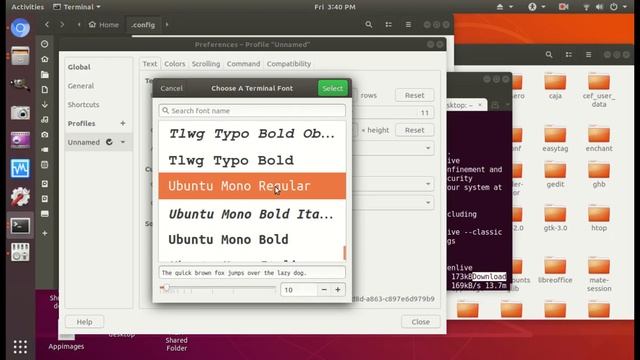Open the mate-session folder
640x360 pixels.
click(599, 275)
